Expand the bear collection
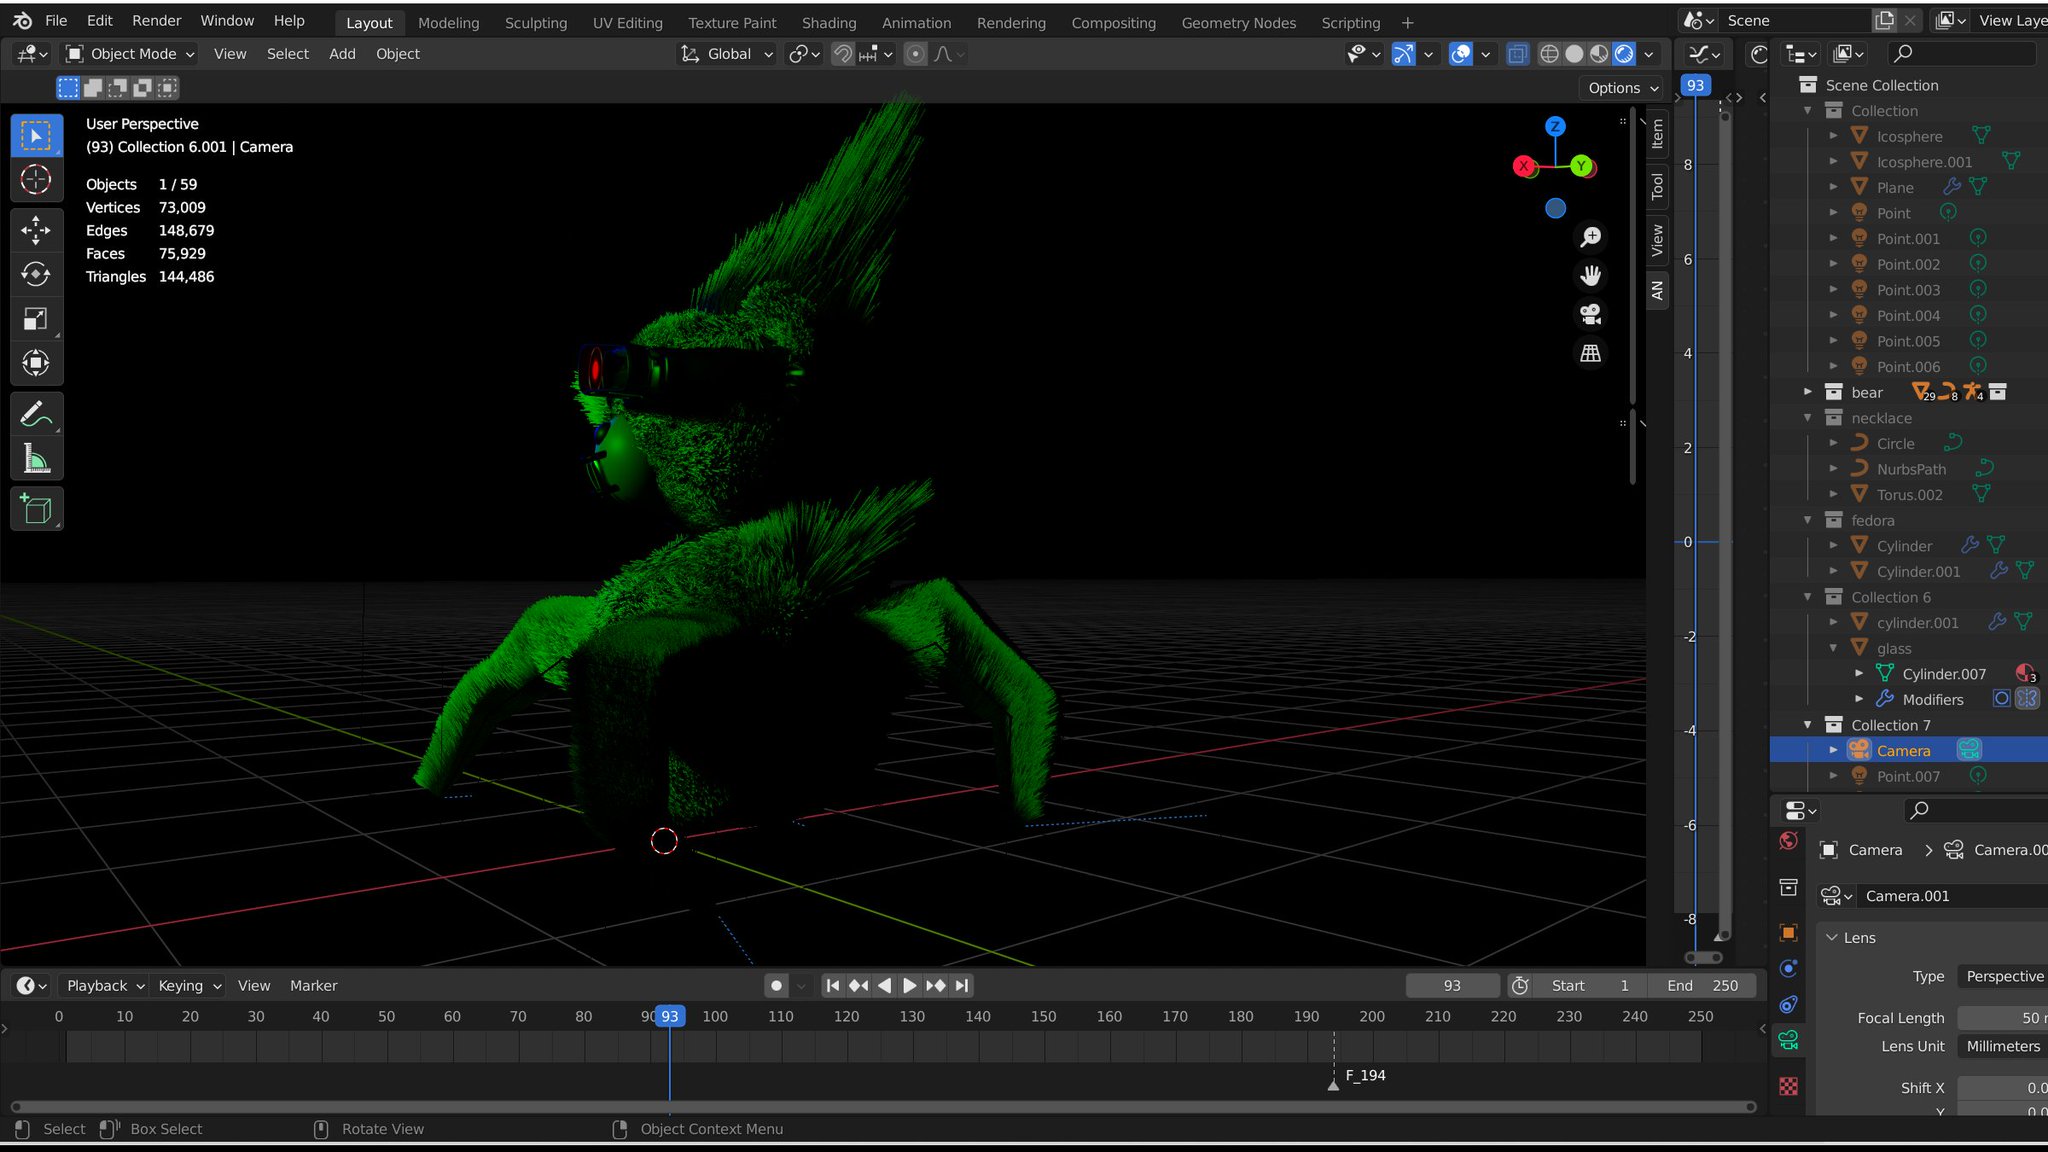The image size is (2048, 1152). click(1808, 392)
